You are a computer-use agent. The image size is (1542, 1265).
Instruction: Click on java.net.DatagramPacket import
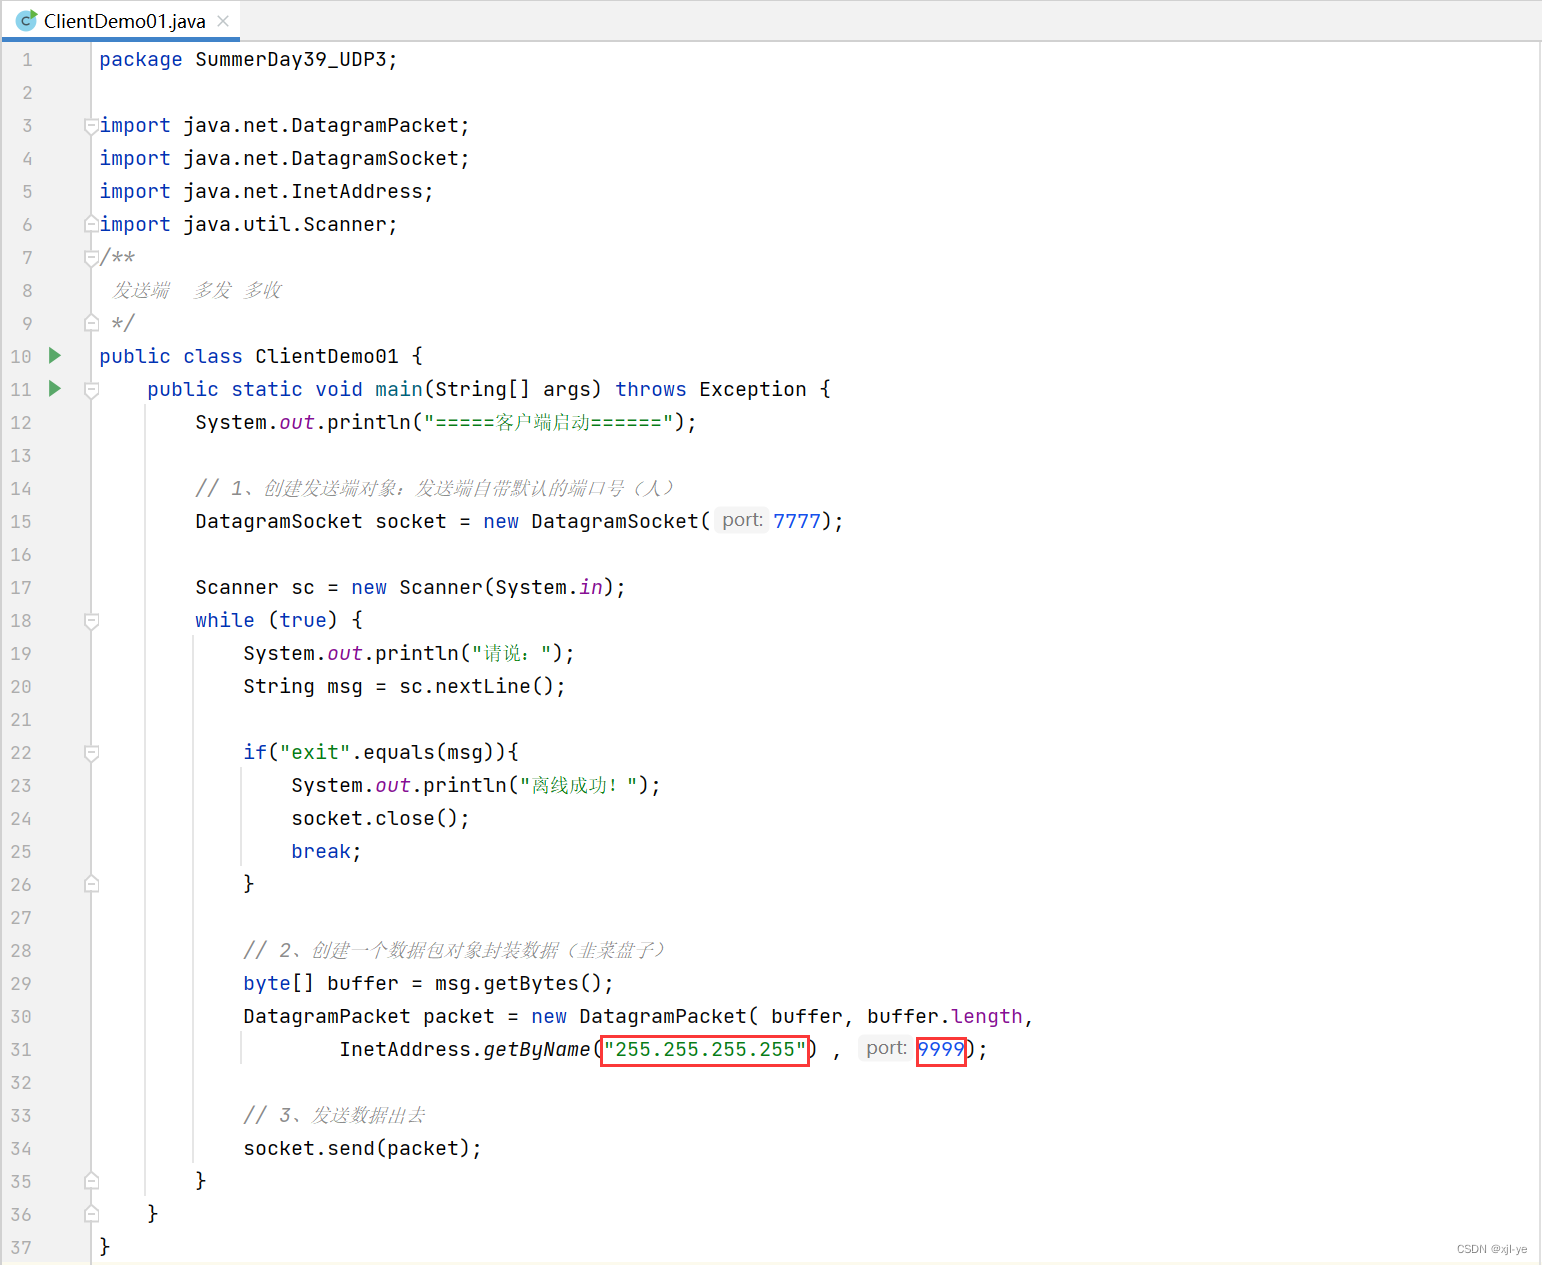click(x=321, y=126)
